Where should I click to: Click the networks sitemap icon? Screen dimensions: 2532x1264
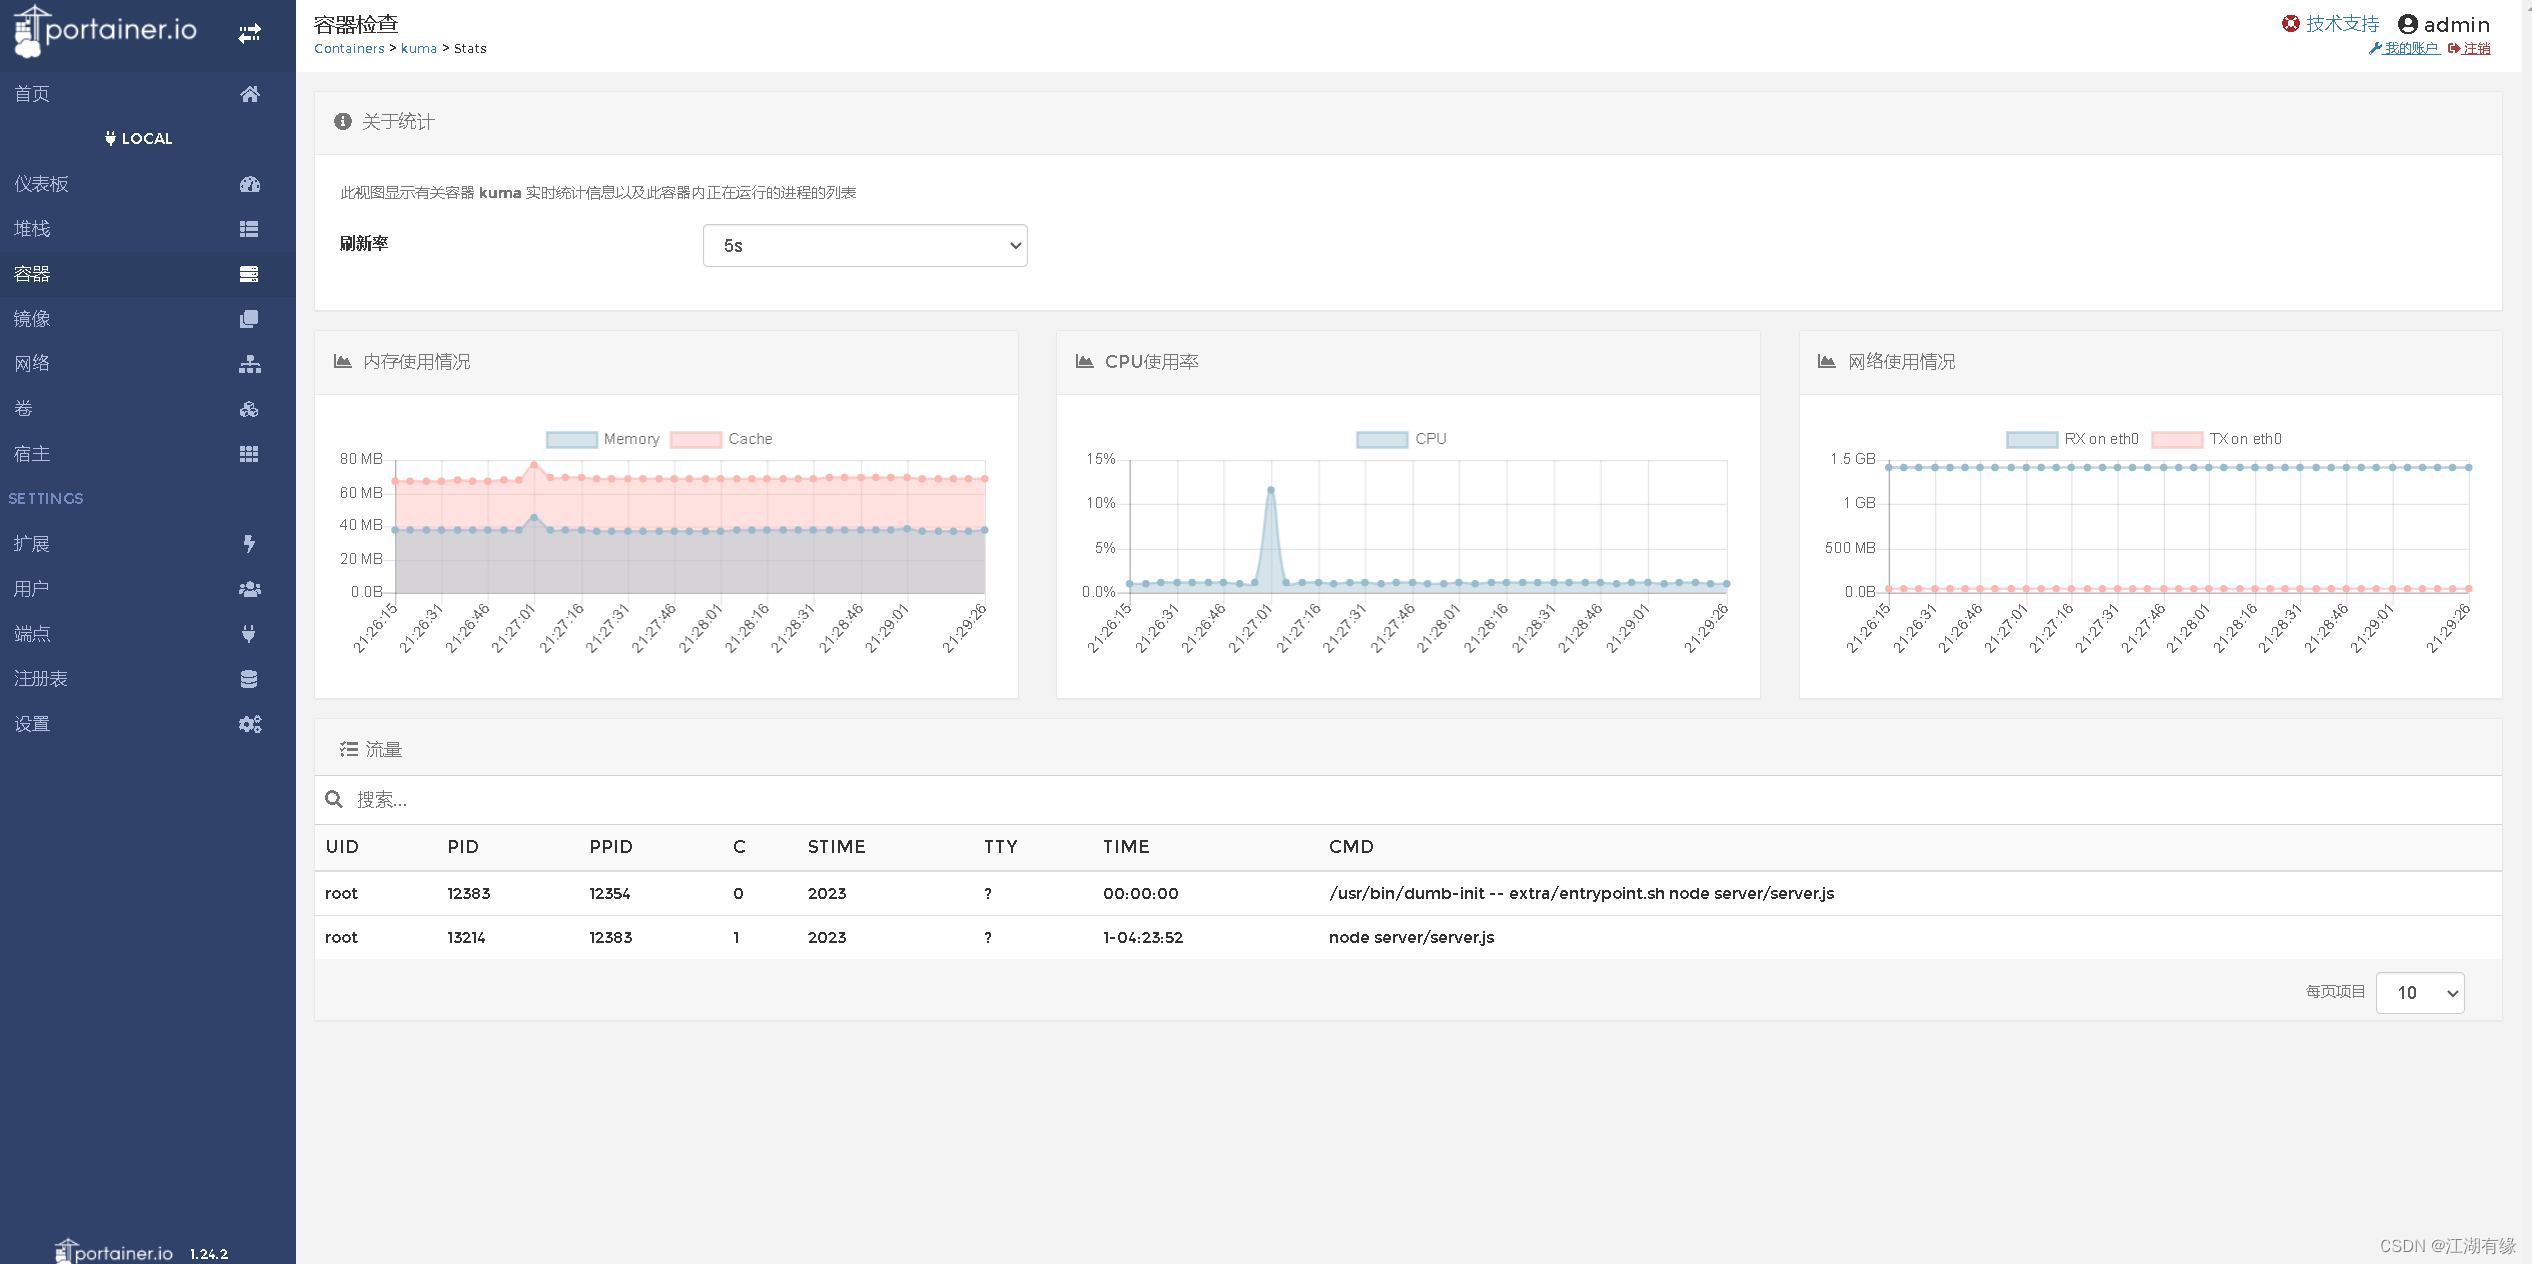tap(250, 364)
